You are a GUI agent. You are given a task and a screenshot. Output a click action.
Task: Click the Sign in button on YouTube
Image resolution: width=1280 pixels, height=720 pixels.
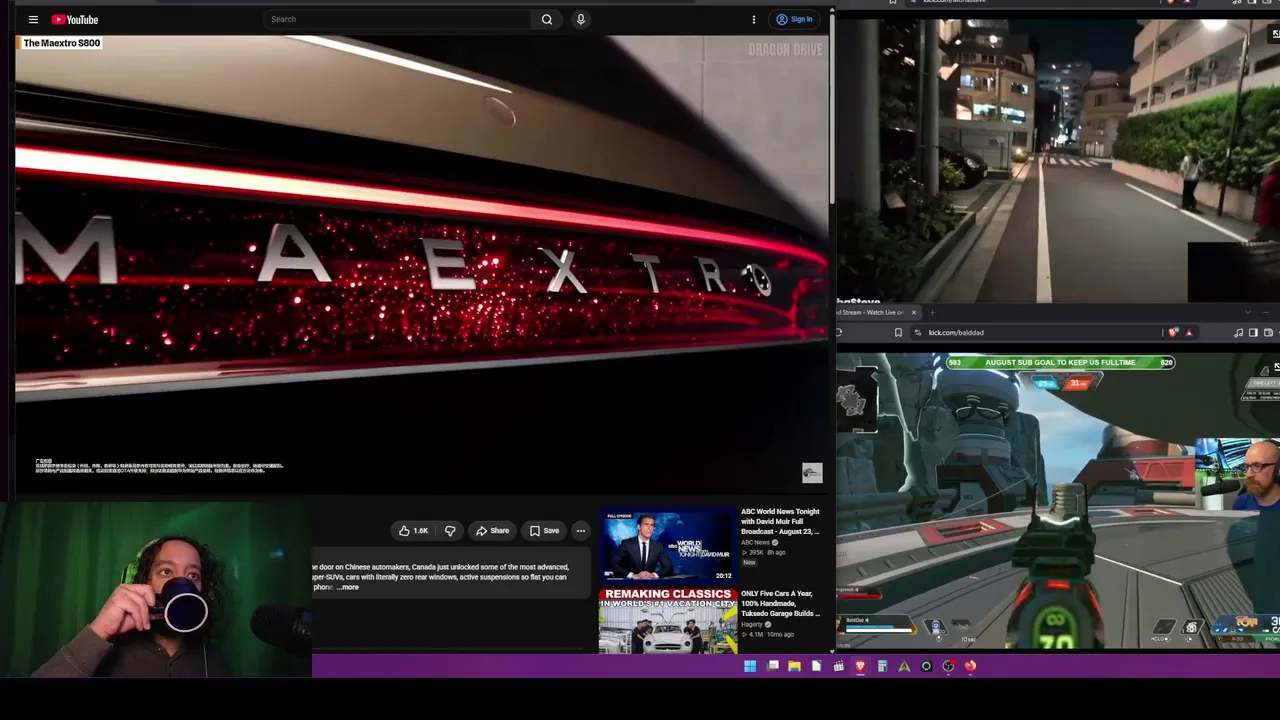point(795,19)
